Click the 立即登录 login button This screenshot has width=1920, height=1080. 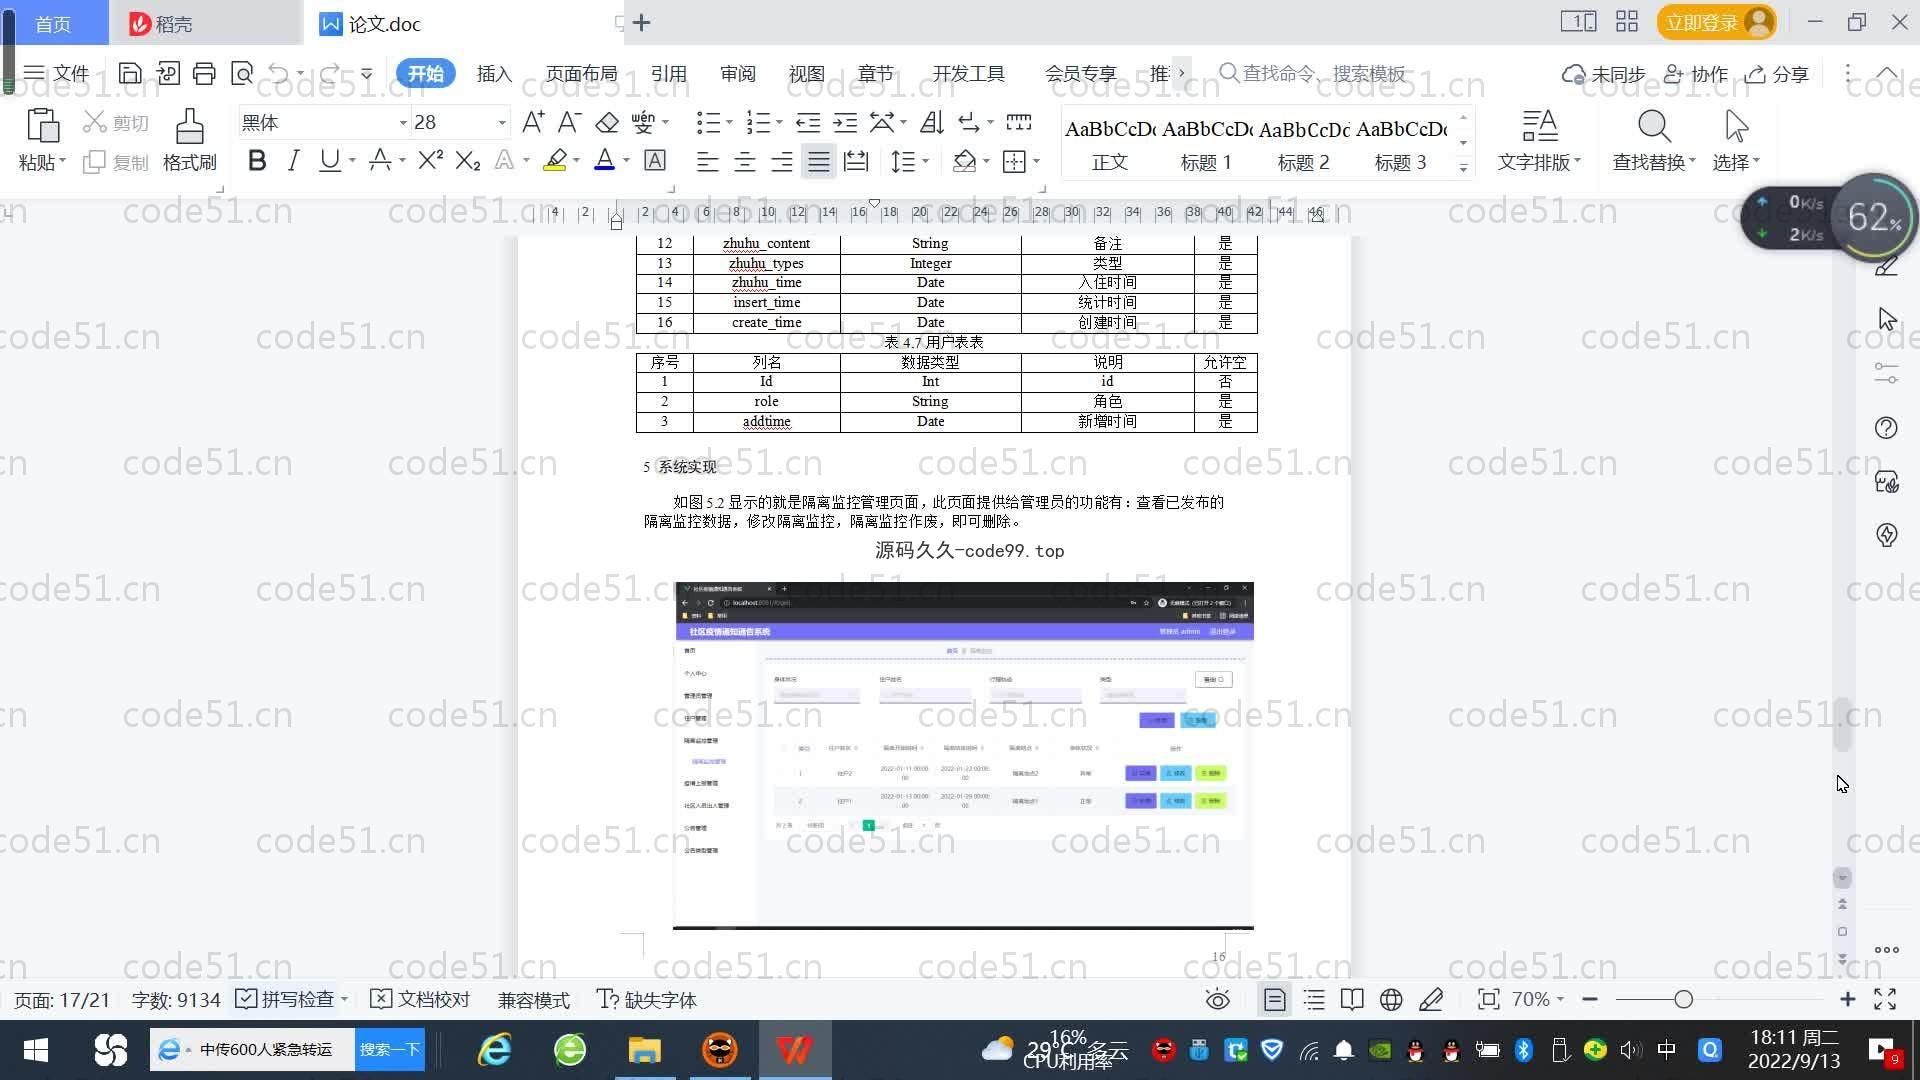coord(1716,22)
